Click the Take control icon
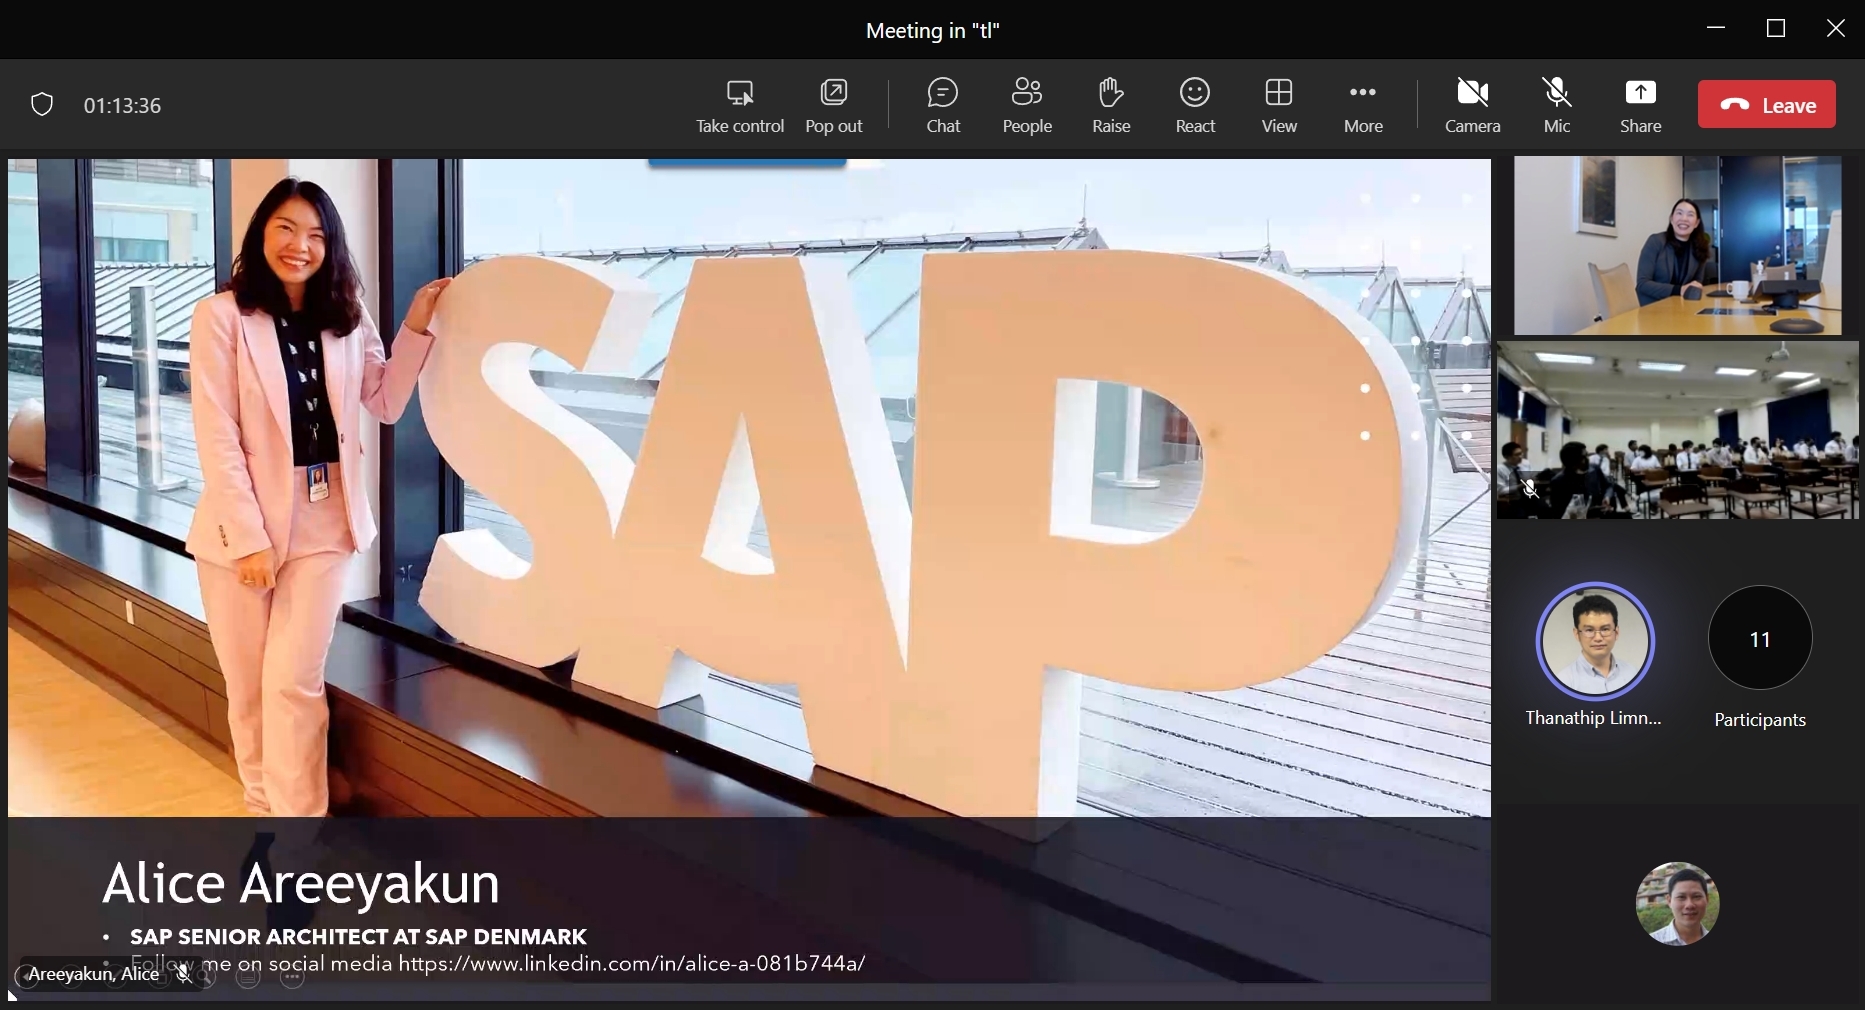The image size is (1865, 1010). 739,94
